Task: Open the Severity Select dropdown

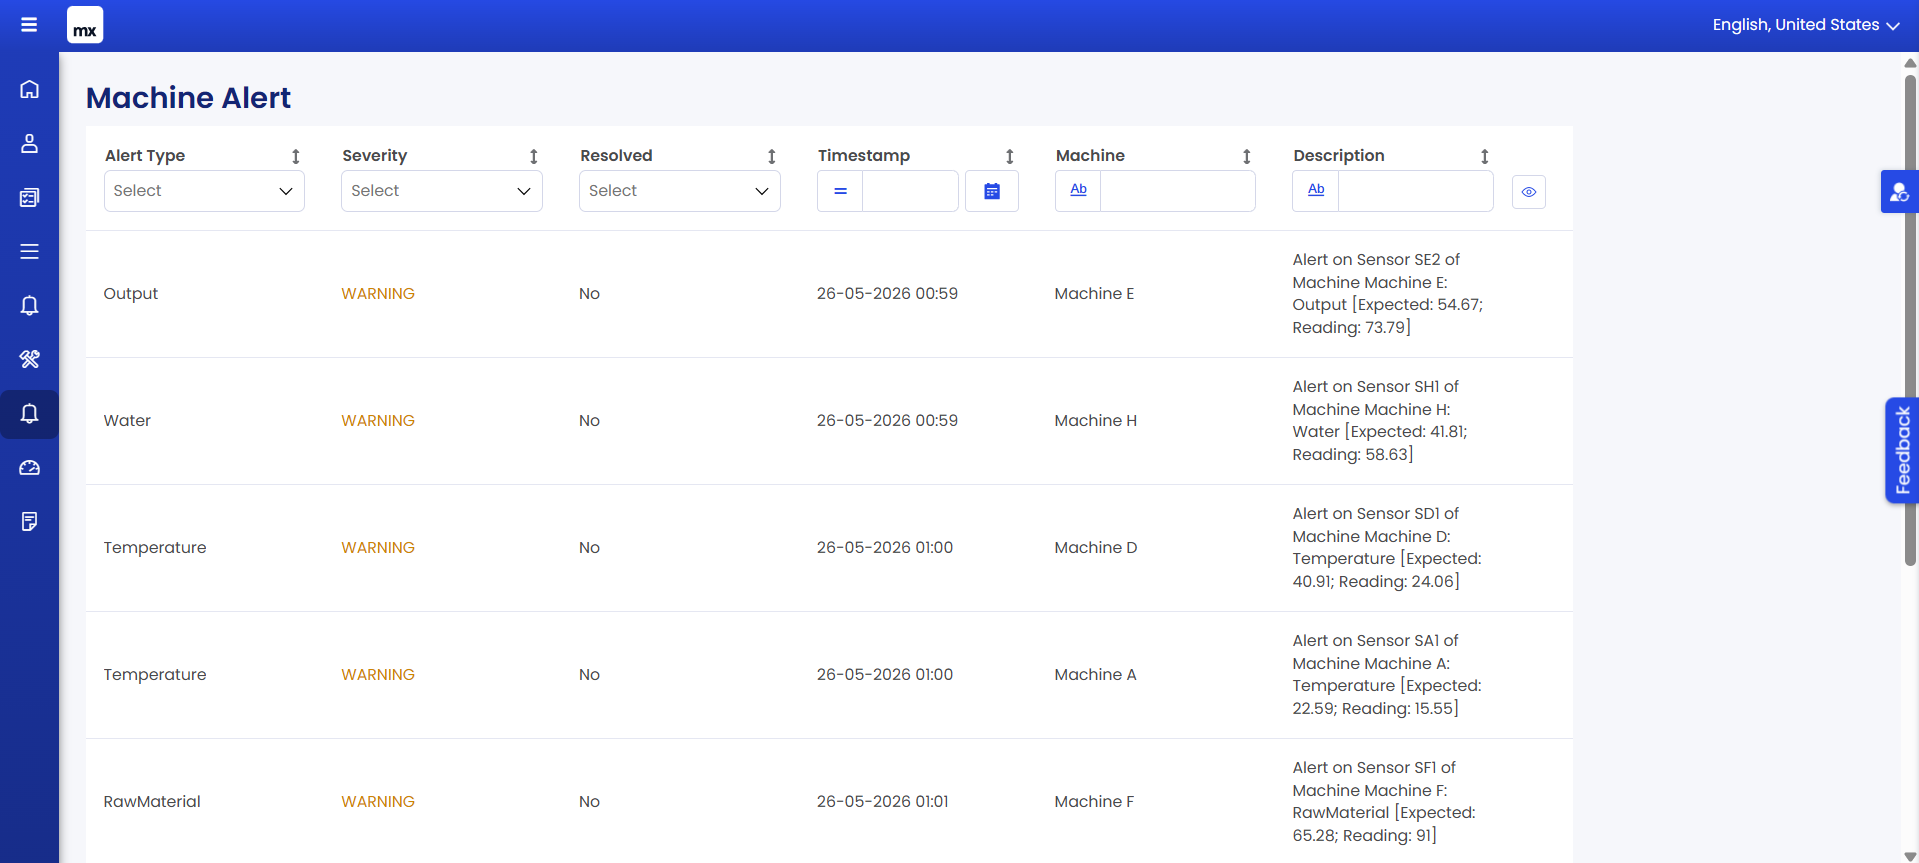Action: point(442,191)
